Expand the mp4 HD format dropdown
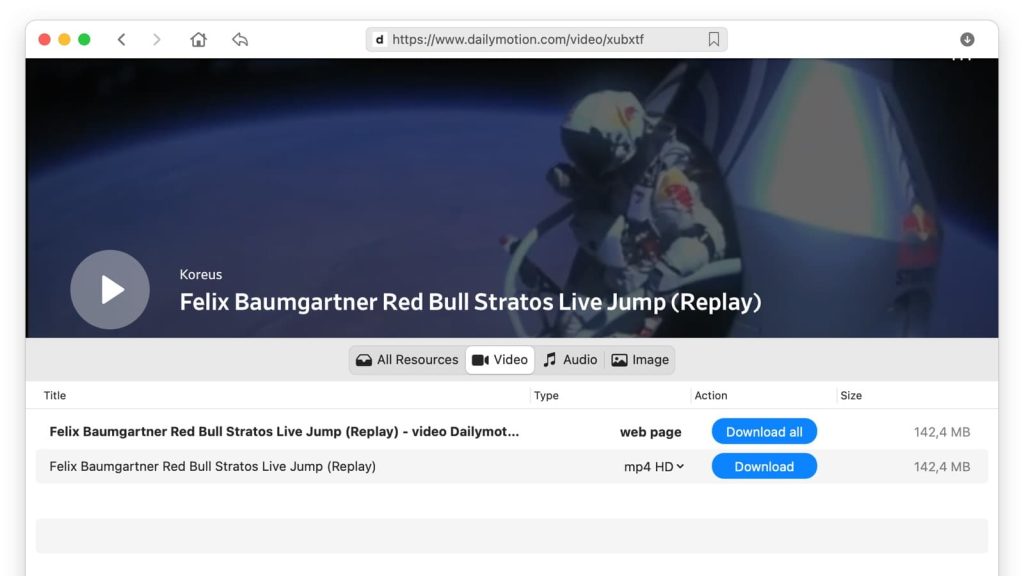Image resolution: width=1024 pixels, height=576 pixels. [x=654, y=466]
